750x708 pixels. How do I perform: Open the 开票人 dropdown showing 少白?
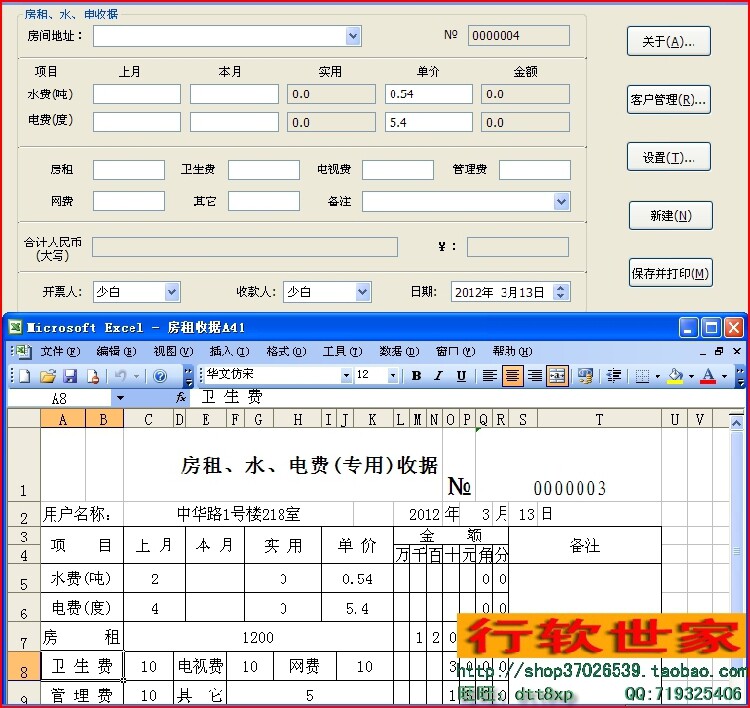point(172,292)
